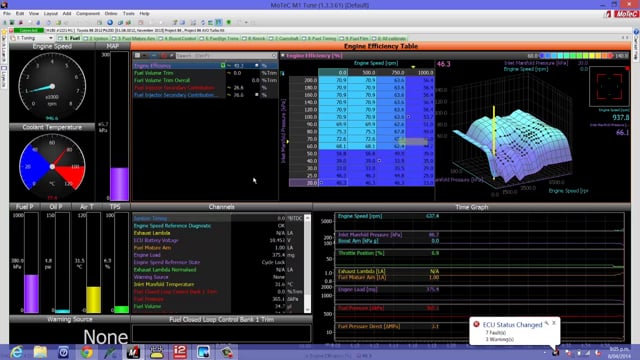Screen dimensions: 640x360
Task: Click the Channels list scrollbar
Action: click(x=307, y=264)
